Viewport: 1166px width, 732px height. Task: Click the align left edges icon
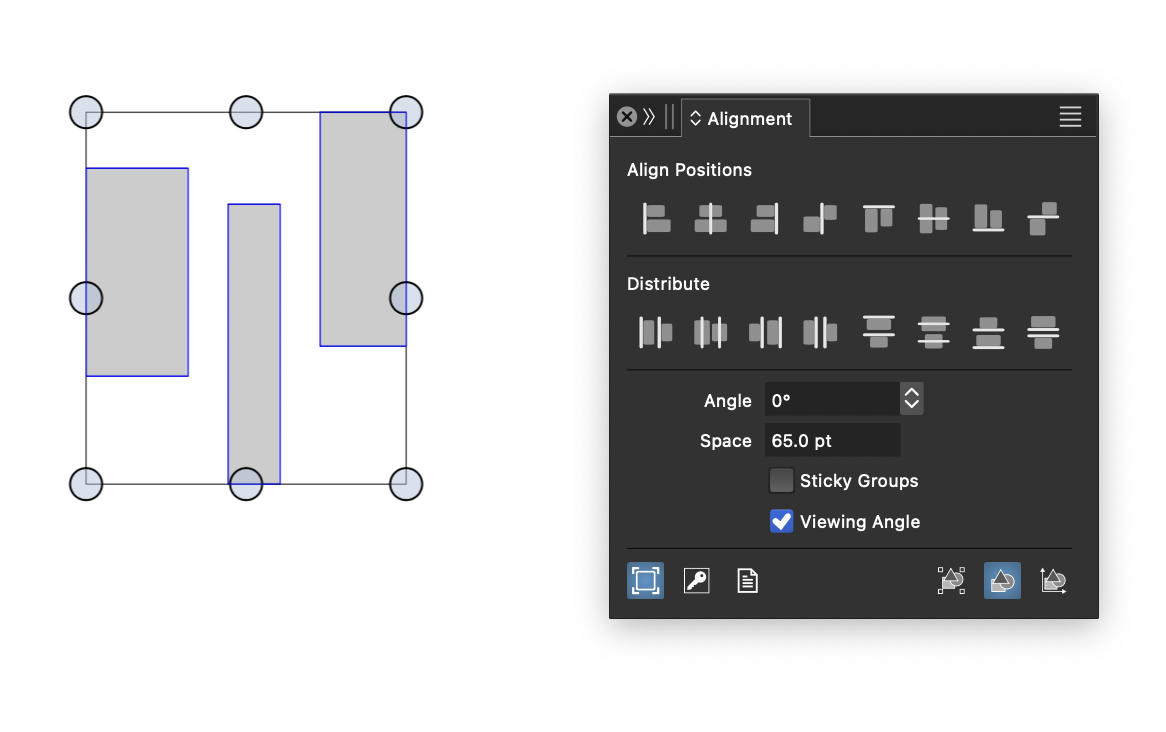[656, 218]
